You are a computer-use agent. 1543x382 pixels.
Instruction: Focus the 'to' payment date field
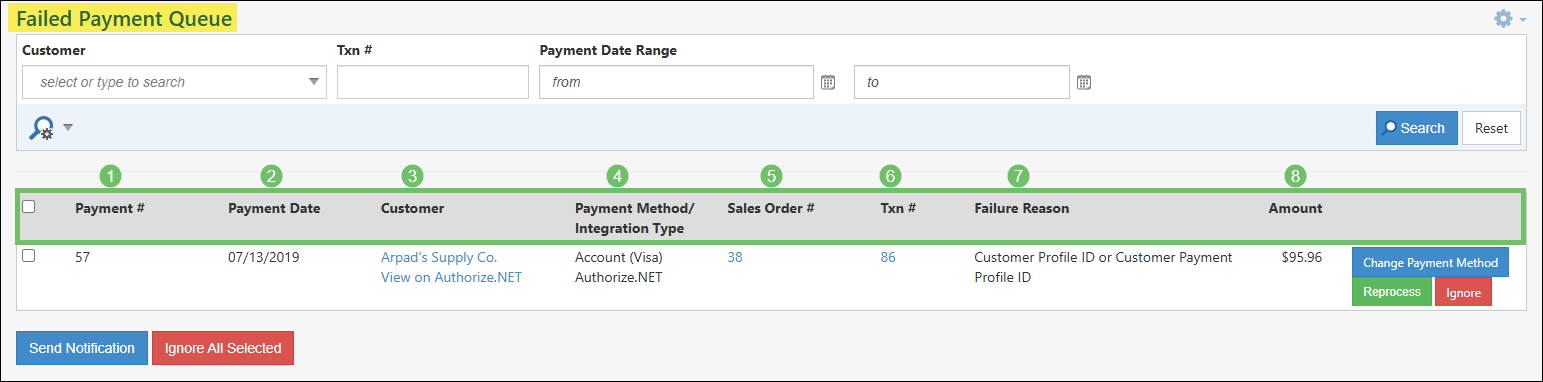pos(962,82)
